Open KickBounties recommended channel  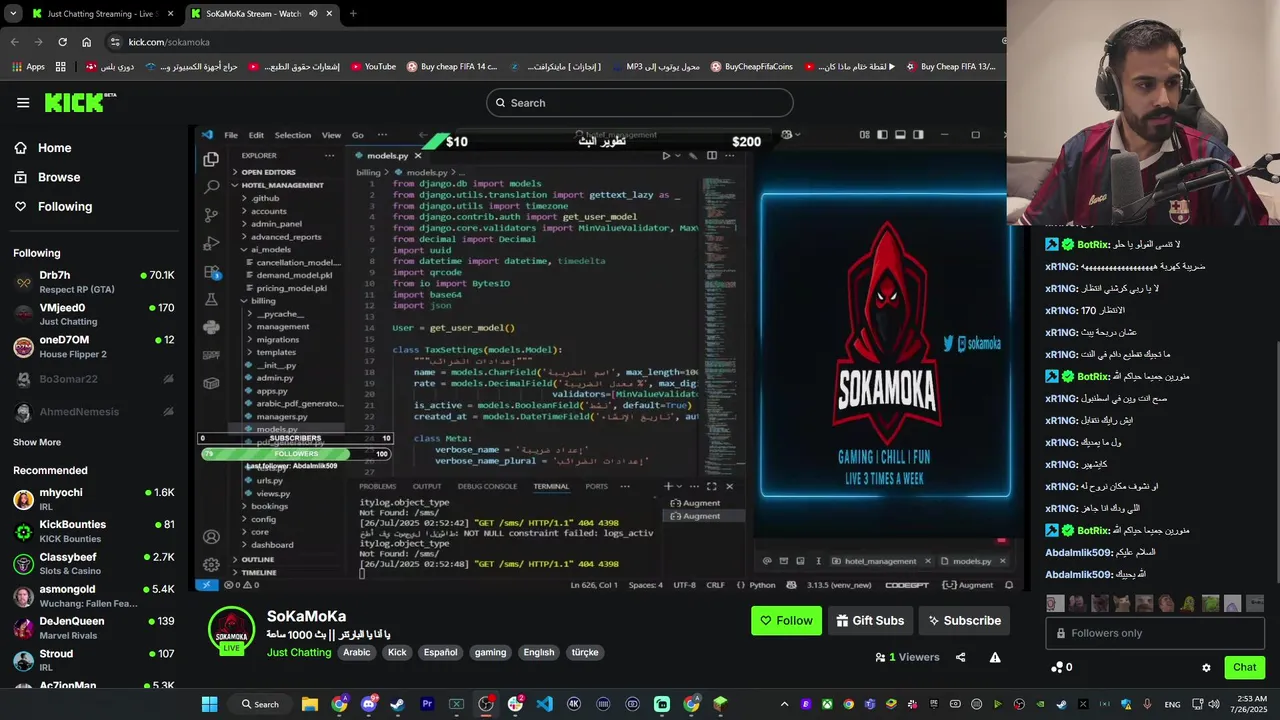click(94, 531)
